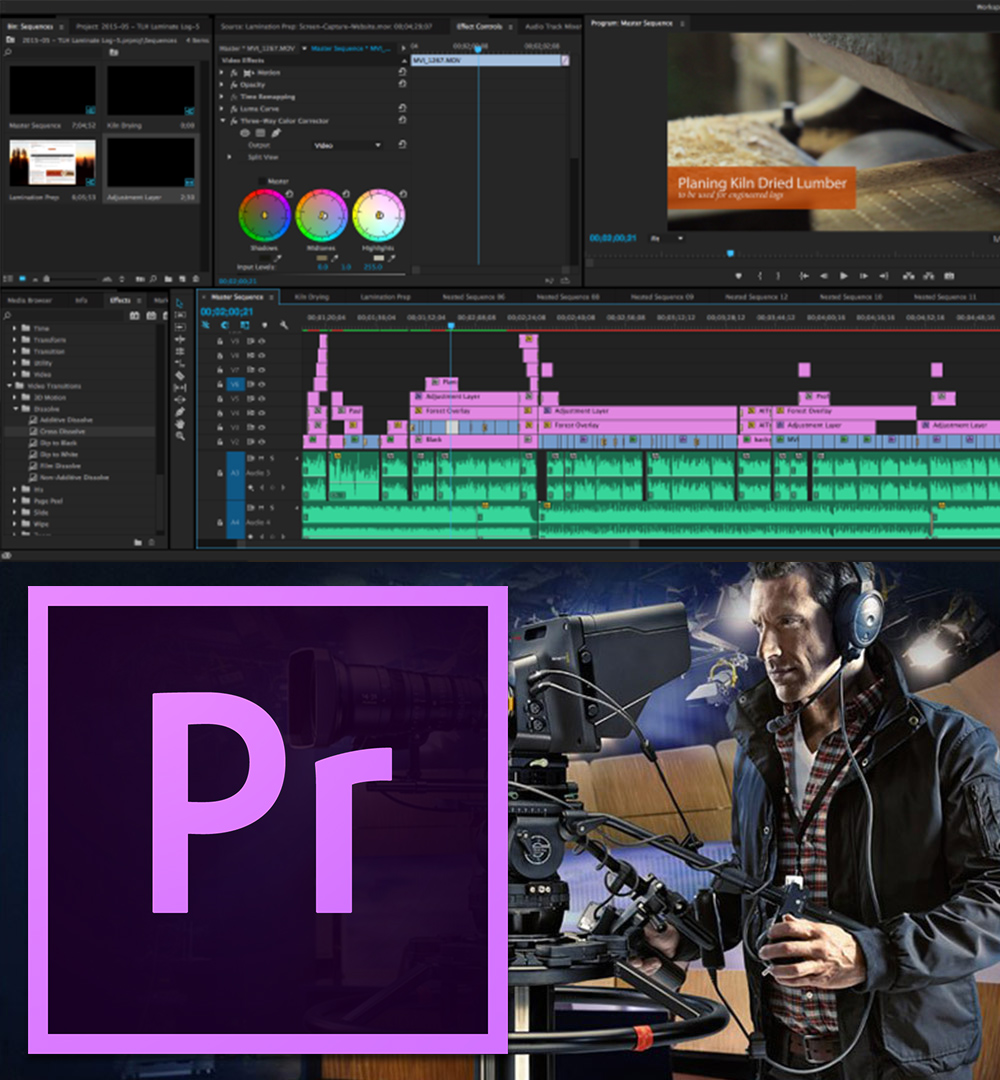The image size is (1000, 1080).
Task: Toggle lock on V6 track
Action: coord(220,384)
